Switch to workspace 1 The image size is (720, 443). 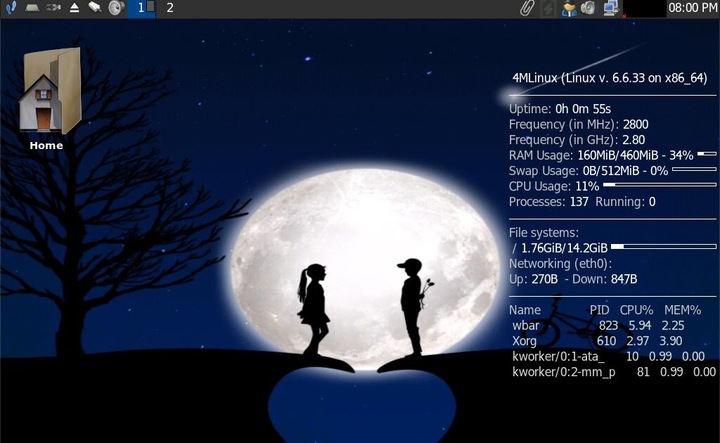click(142, 8)
